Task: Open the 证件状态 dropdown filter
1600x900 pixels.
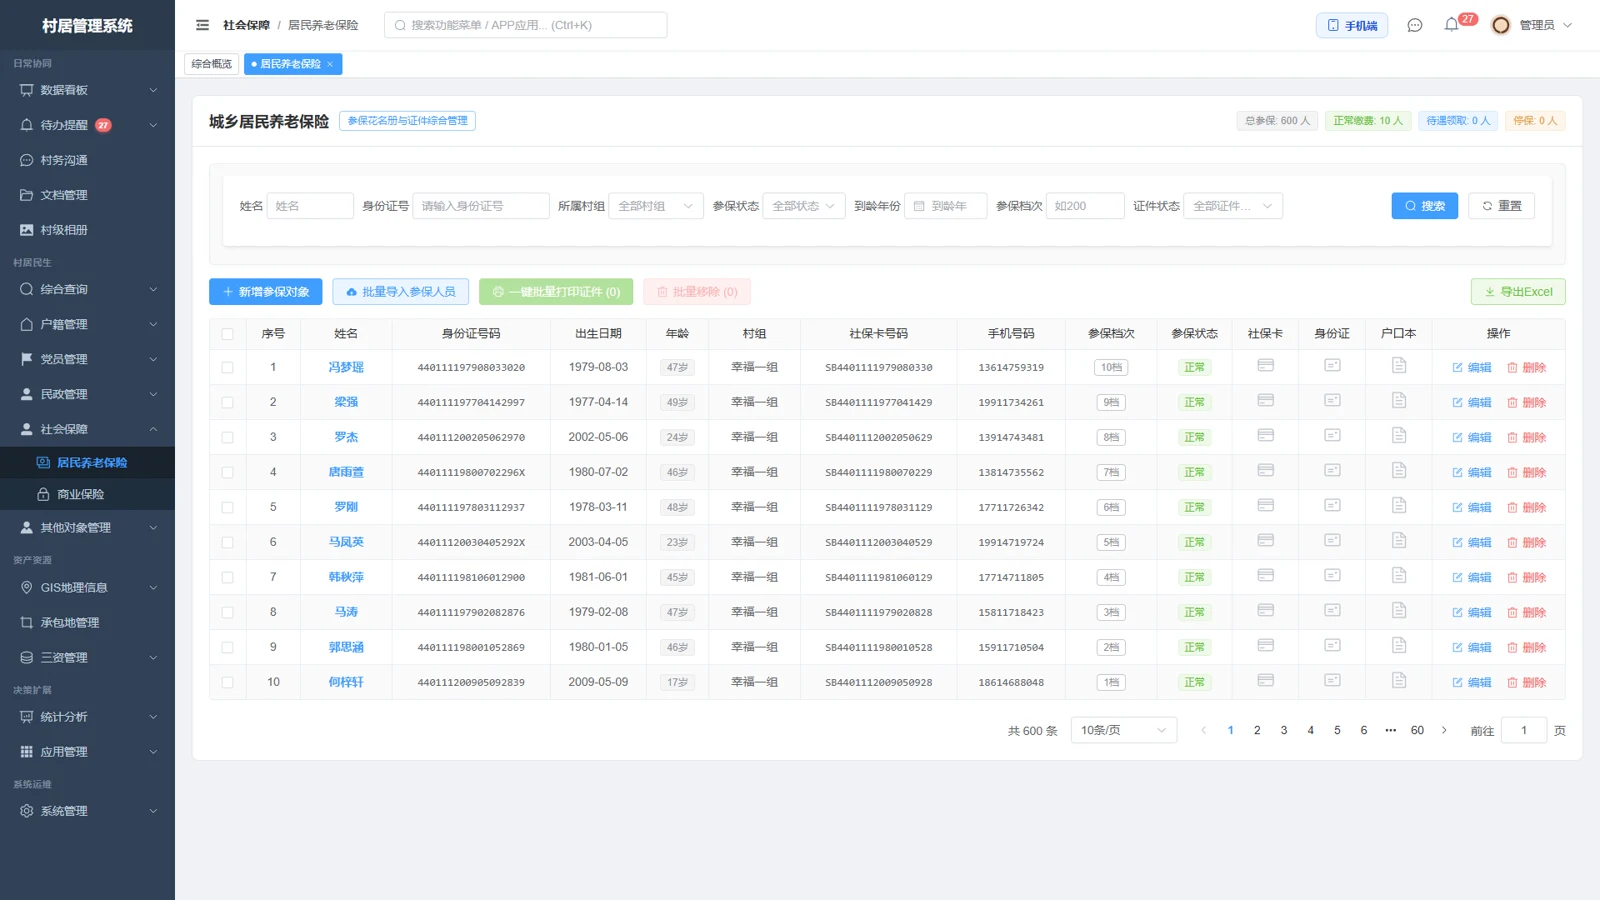Action: click(x=1232, y=206)
